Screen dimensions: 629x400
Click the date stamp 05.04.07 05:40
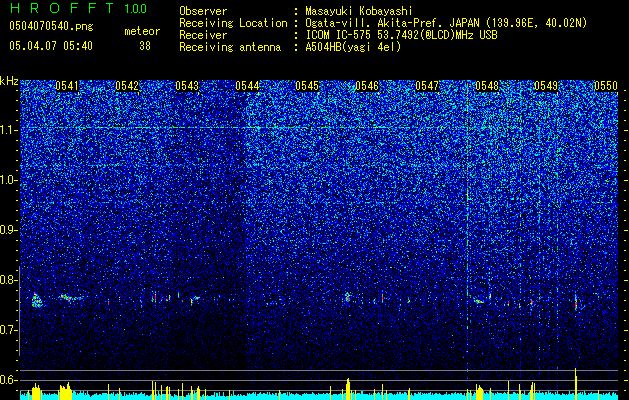(51, 46)
